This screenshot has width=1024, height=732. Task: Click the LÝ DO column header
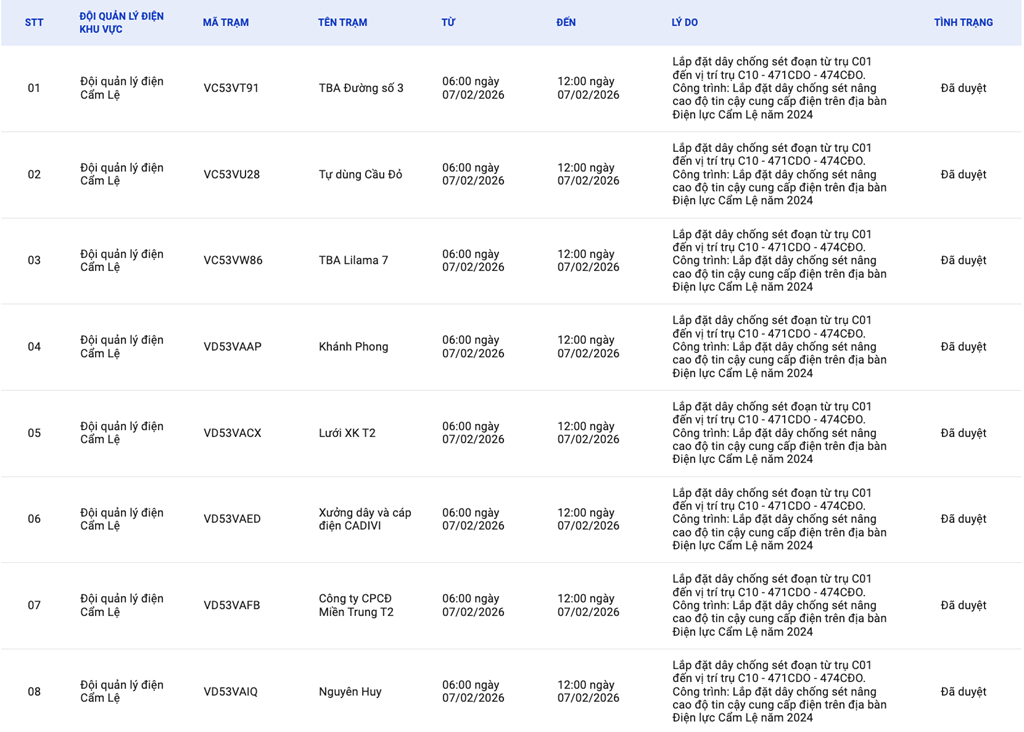click(x=685, y=22)
